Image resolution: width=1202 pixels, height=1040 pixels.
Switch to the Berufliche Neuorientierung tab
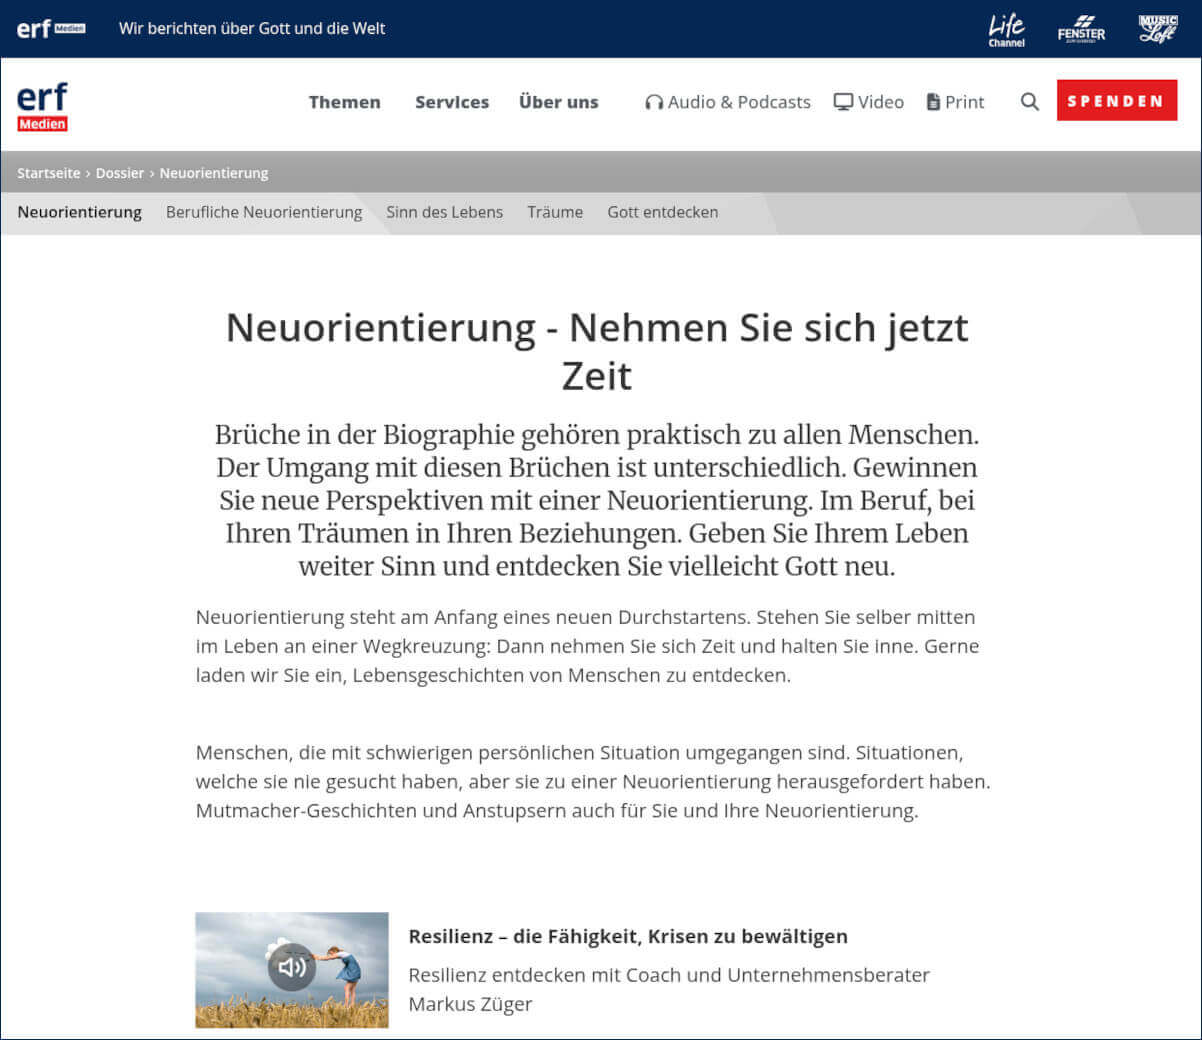point(264,212)
